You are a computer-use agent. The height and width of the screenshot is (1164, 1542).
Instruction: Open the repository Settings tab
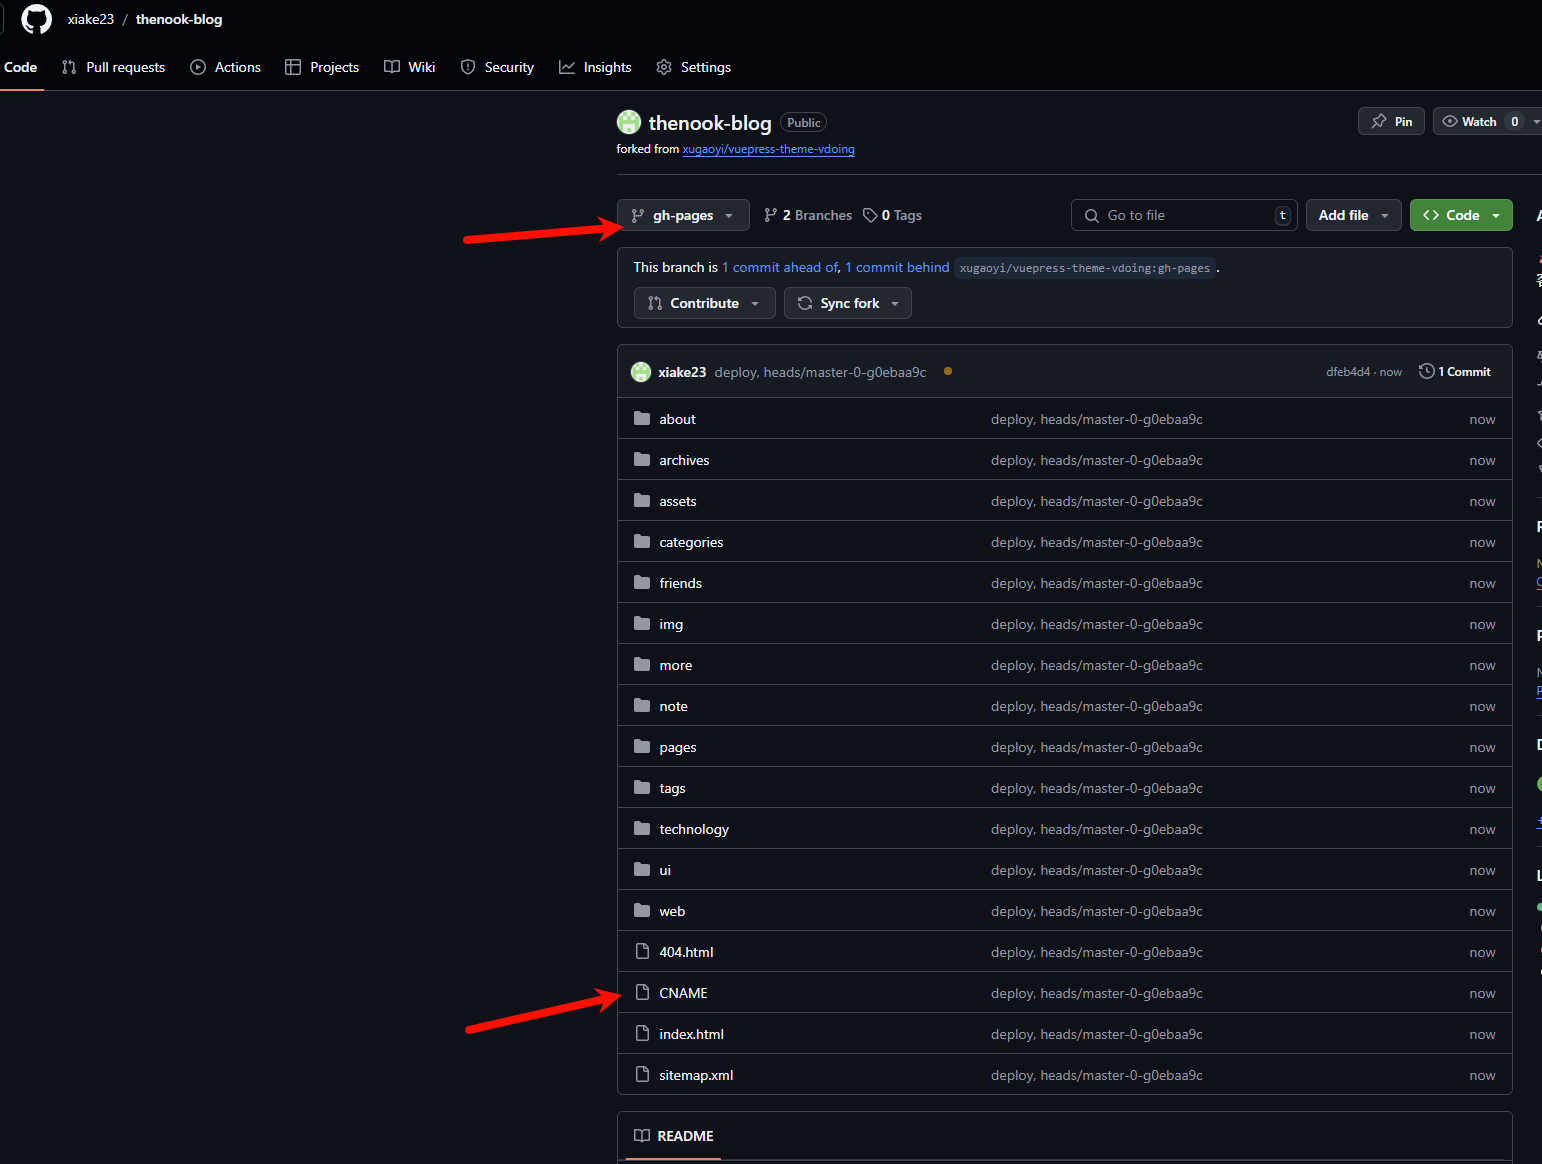[693, 67]
